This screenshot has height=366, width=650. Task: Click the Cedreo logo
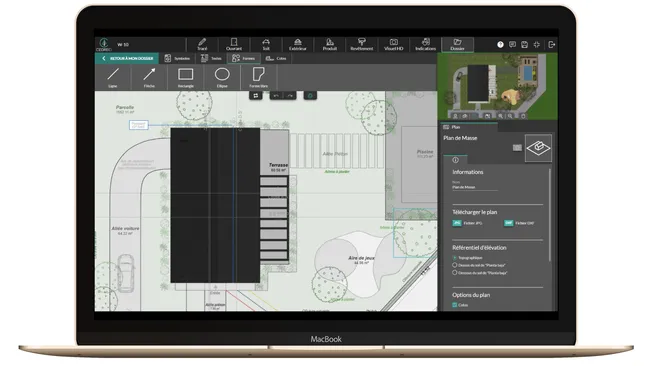104,44
